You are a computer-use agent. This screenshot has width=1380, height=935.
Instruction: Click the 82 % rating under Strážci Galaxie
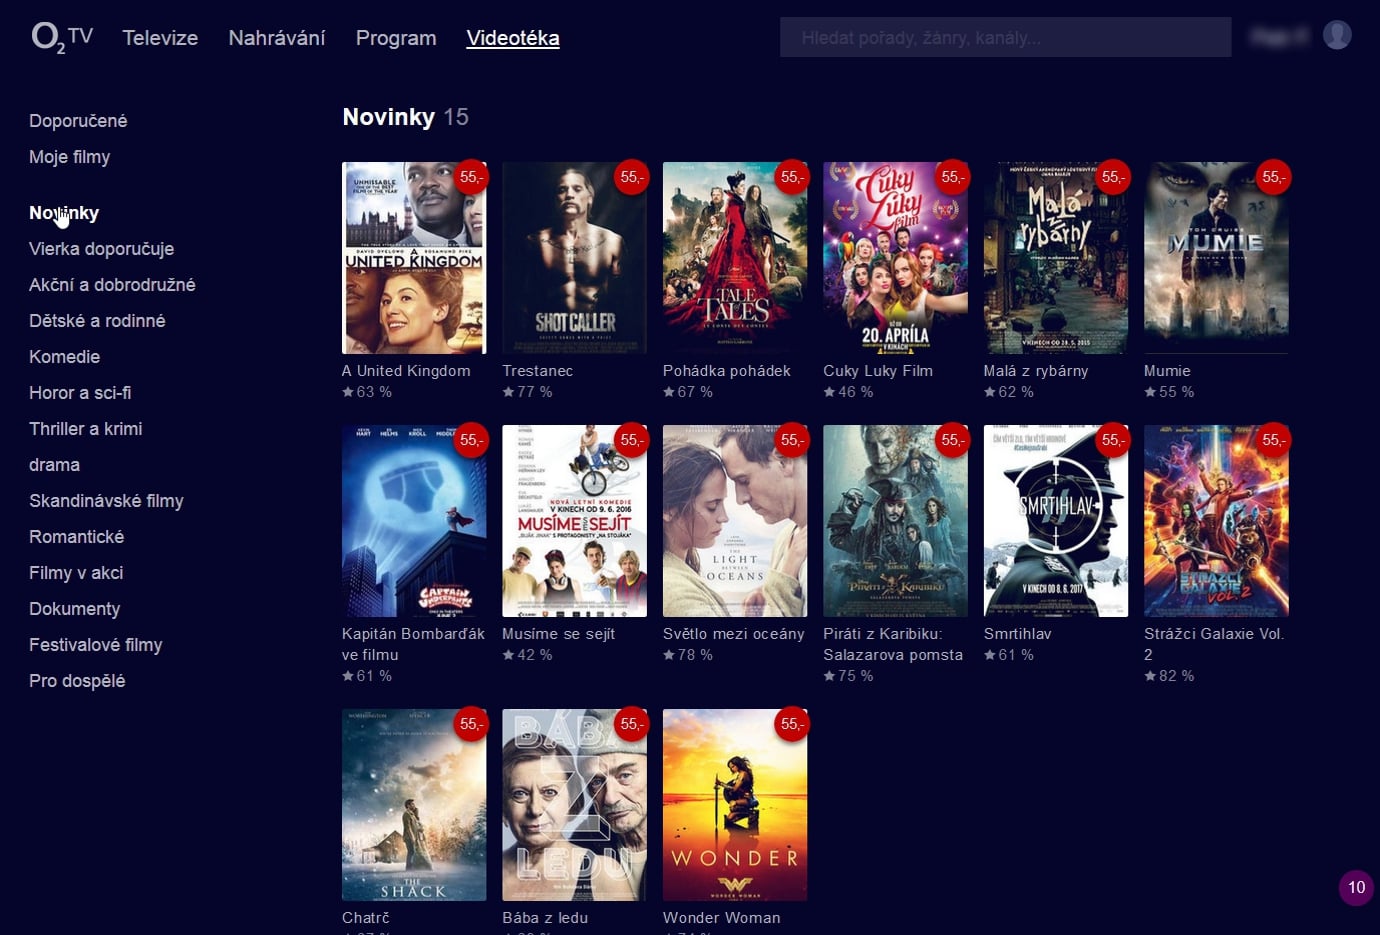(x=1169, y=676)
